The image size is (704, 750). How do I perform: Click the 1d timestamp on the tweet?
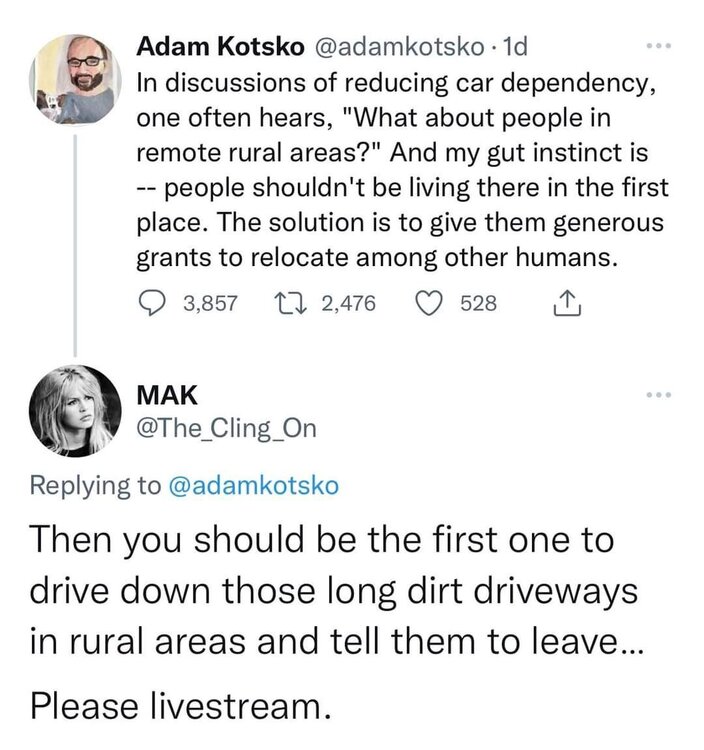coord(519,47)
